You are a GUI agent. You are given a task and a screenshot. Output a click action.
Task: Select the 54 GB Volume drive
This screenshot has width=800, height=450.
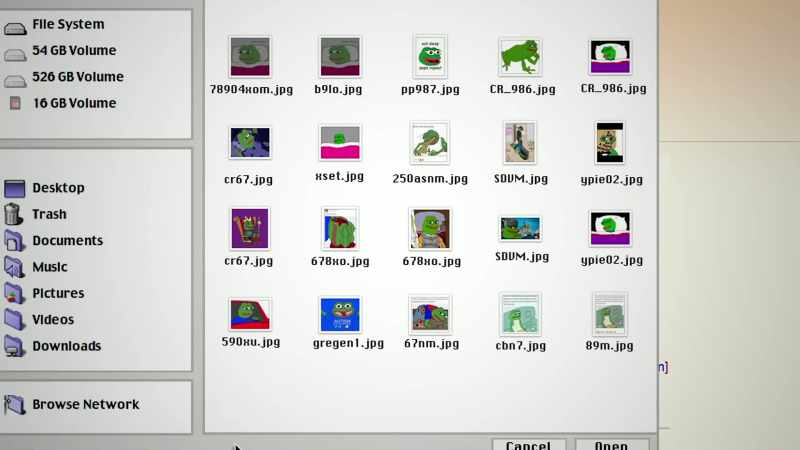pyautogui.click(x=60, y=51)
